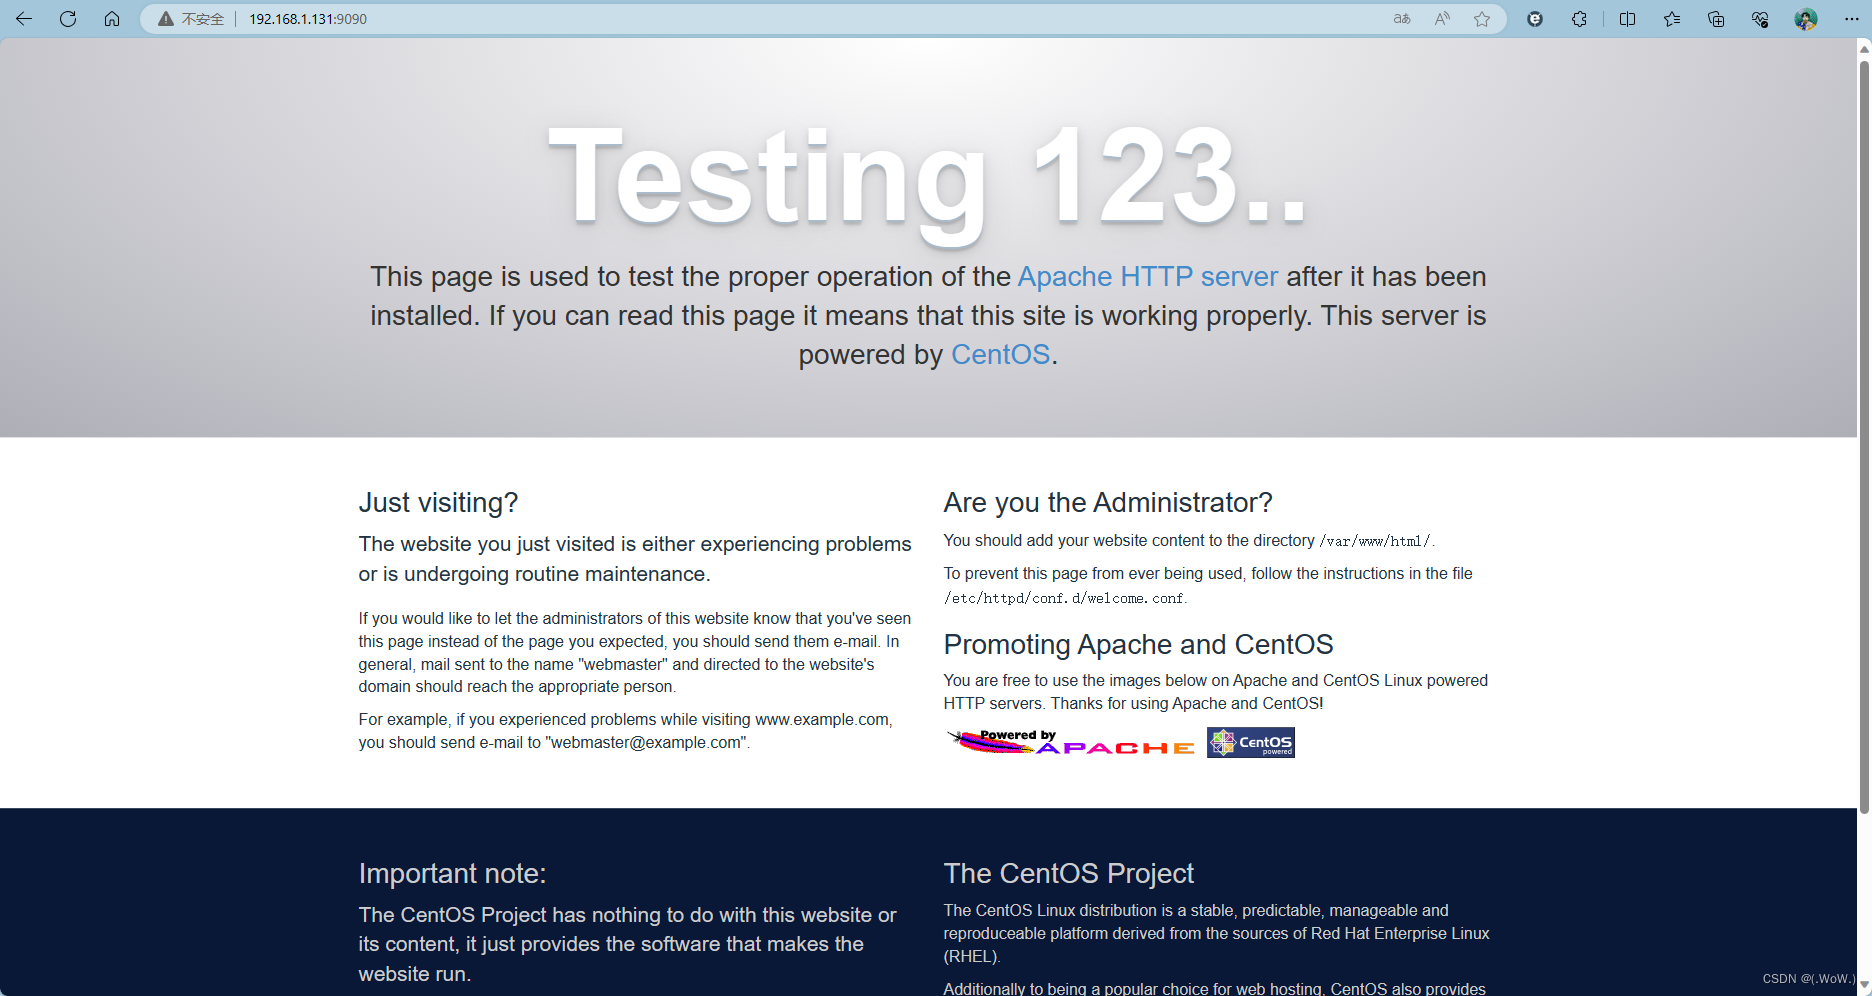Click the 'Promoting Apache and CentOS' heading

(1138, 644)
